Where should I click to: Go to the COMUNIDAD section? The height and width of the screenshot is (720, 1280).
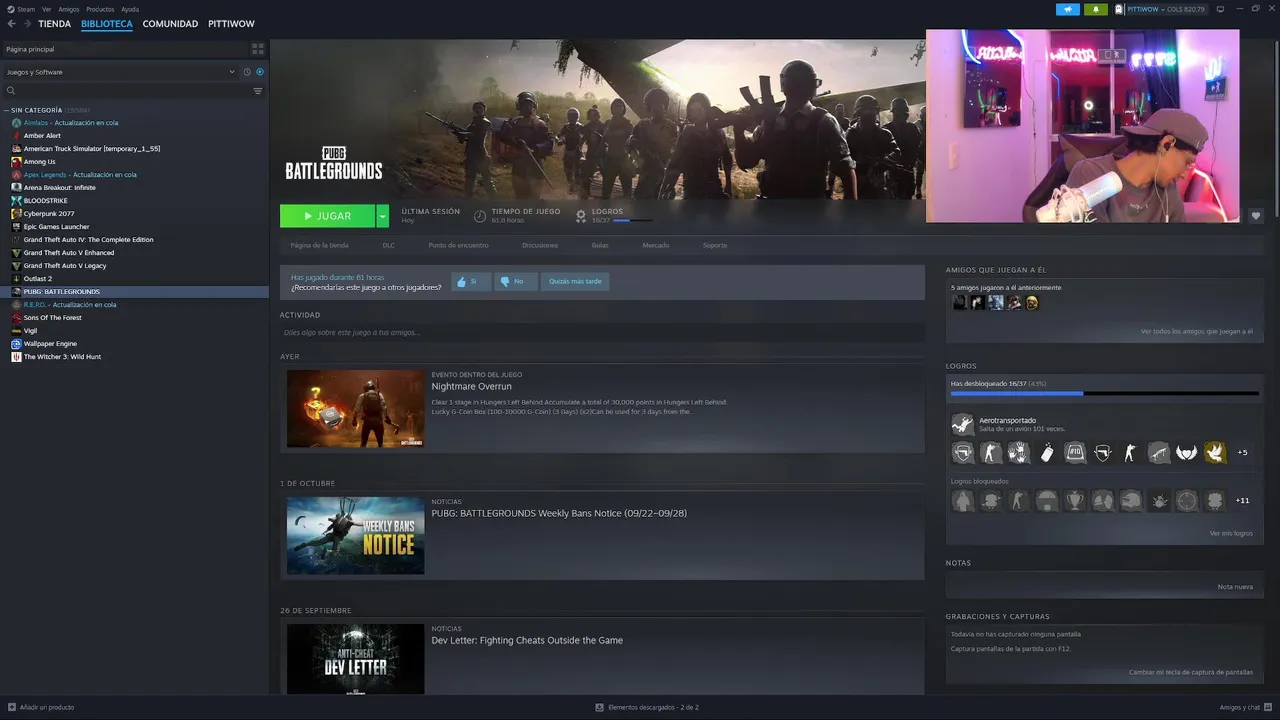pos(170,24)
